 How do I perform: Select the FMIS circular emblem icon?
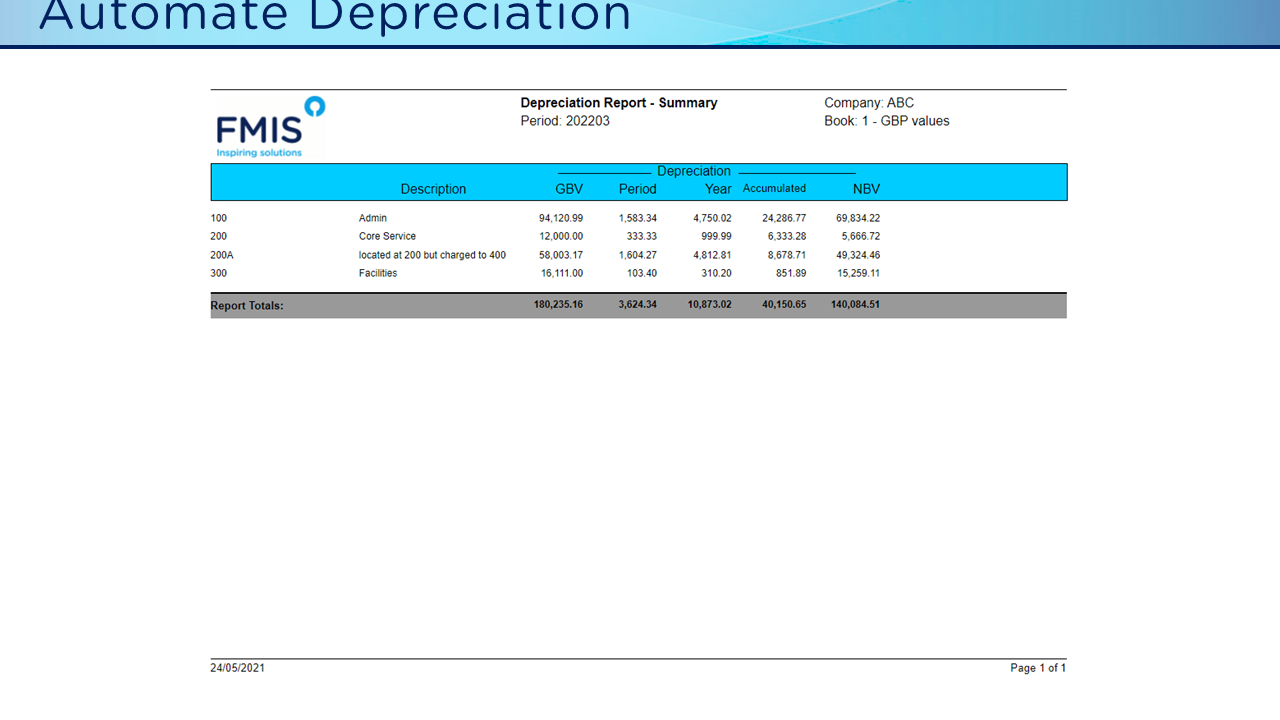click(311, 104)
